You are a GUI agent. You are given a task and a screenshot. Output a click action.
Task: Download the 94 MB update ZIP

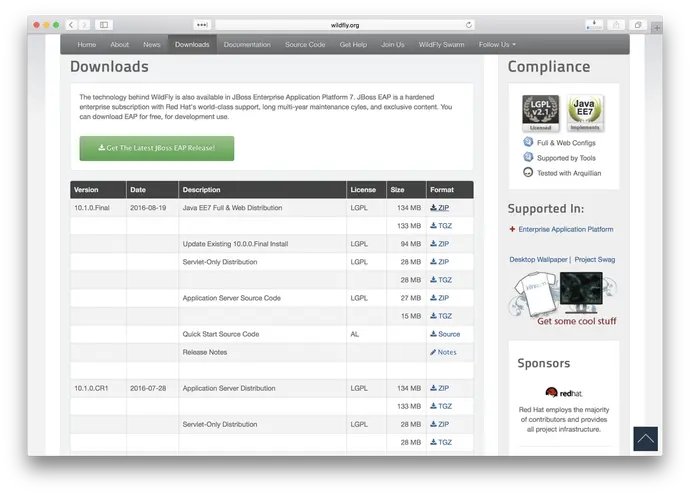(x=440, y=244)
